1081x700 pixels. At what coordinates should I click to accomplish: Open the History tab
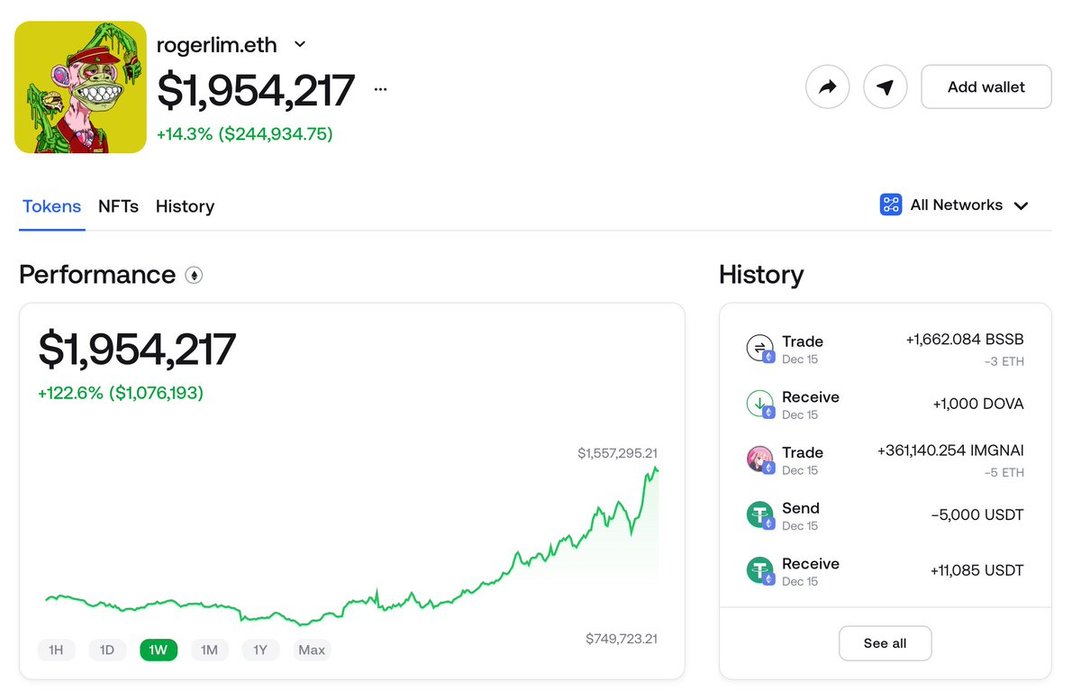pyautogui.click(x=185, y=206)
